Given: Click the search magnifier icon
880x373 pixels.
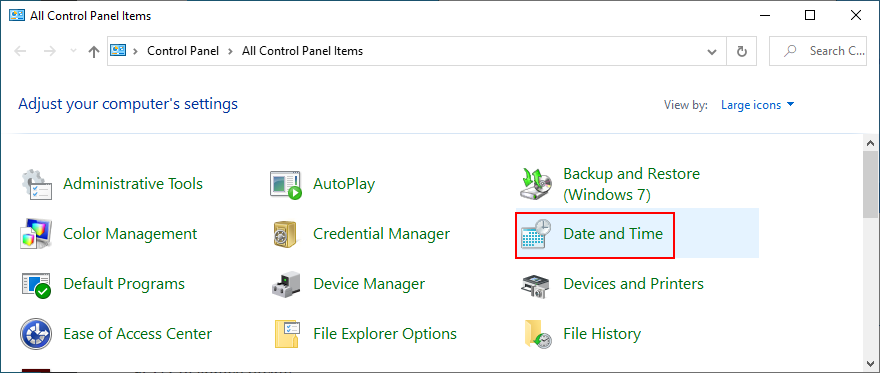Looking at the screenshot, I should click(790, 51).
